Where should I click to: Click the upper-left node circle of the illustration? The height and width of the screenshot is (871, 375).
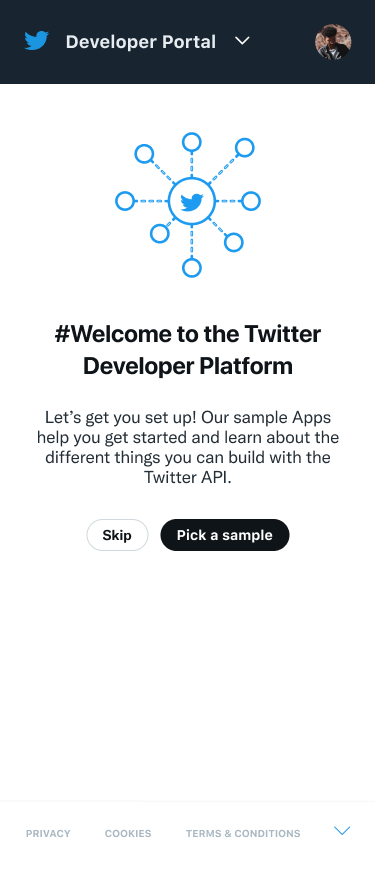144,154
